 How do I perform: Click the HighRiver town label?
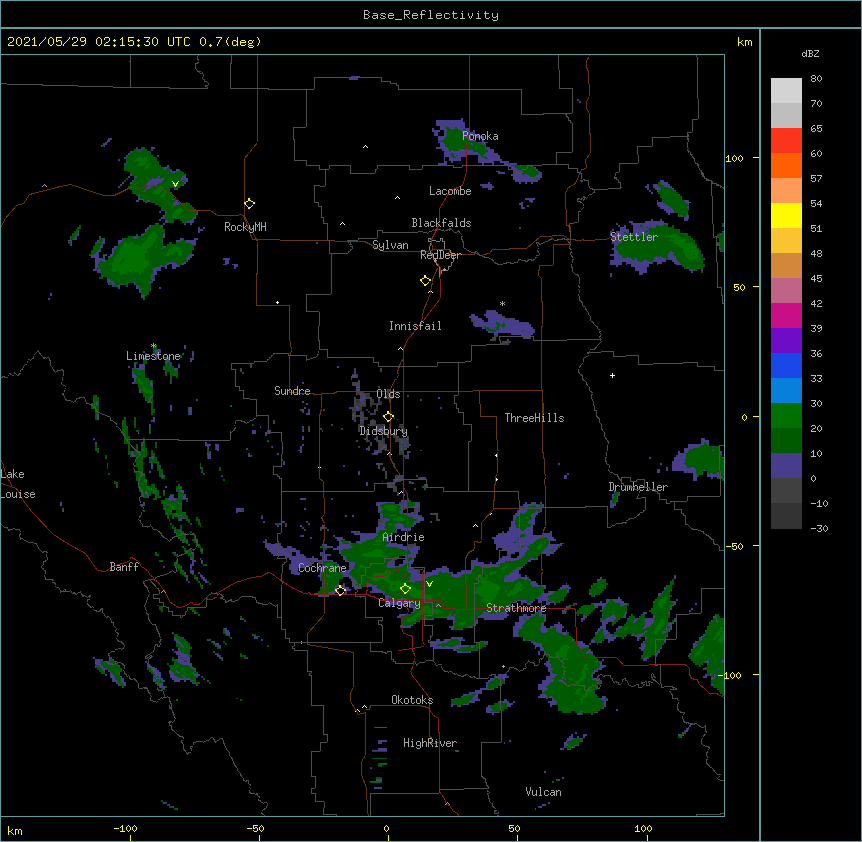(430, 743)
